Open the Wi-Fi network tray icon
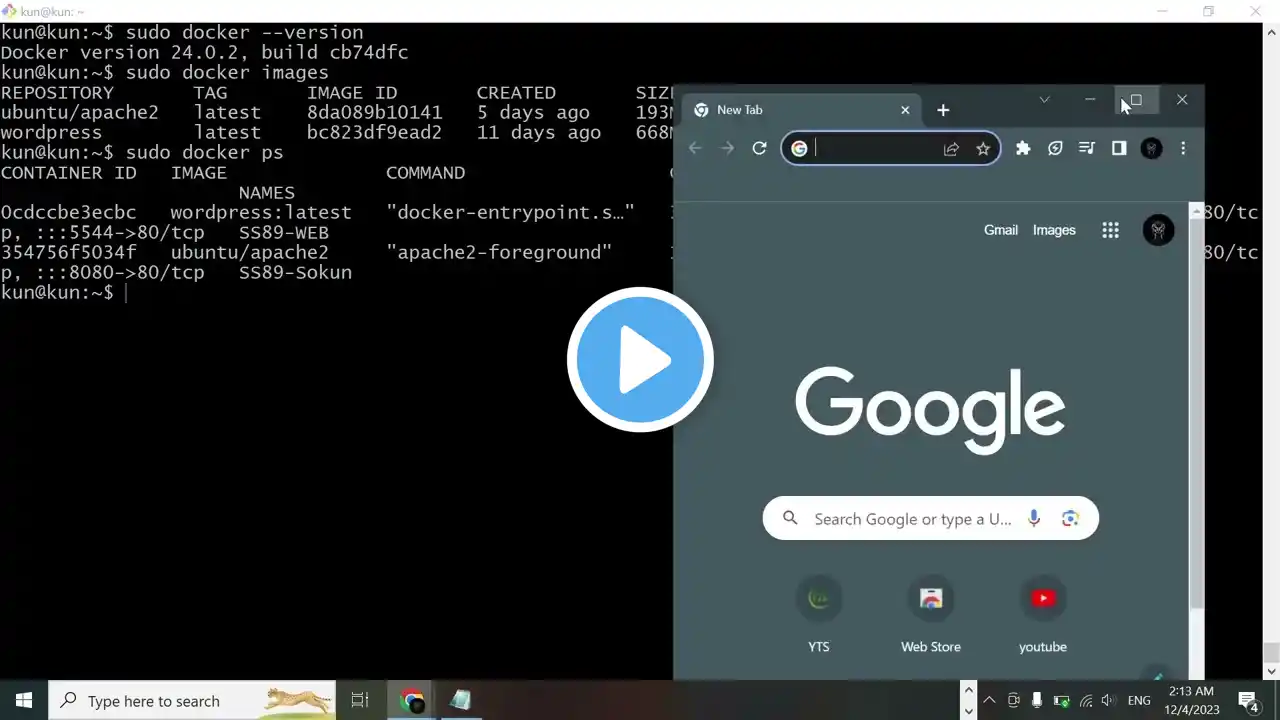This screenshot has height=720, width=1280. 1085,700
